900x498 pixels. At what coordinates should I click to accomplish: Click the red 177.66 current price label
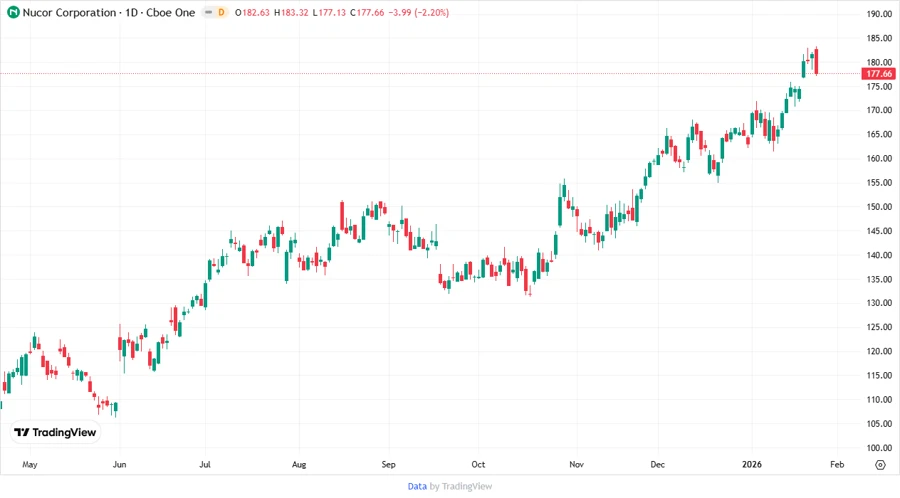coord(879,73)
